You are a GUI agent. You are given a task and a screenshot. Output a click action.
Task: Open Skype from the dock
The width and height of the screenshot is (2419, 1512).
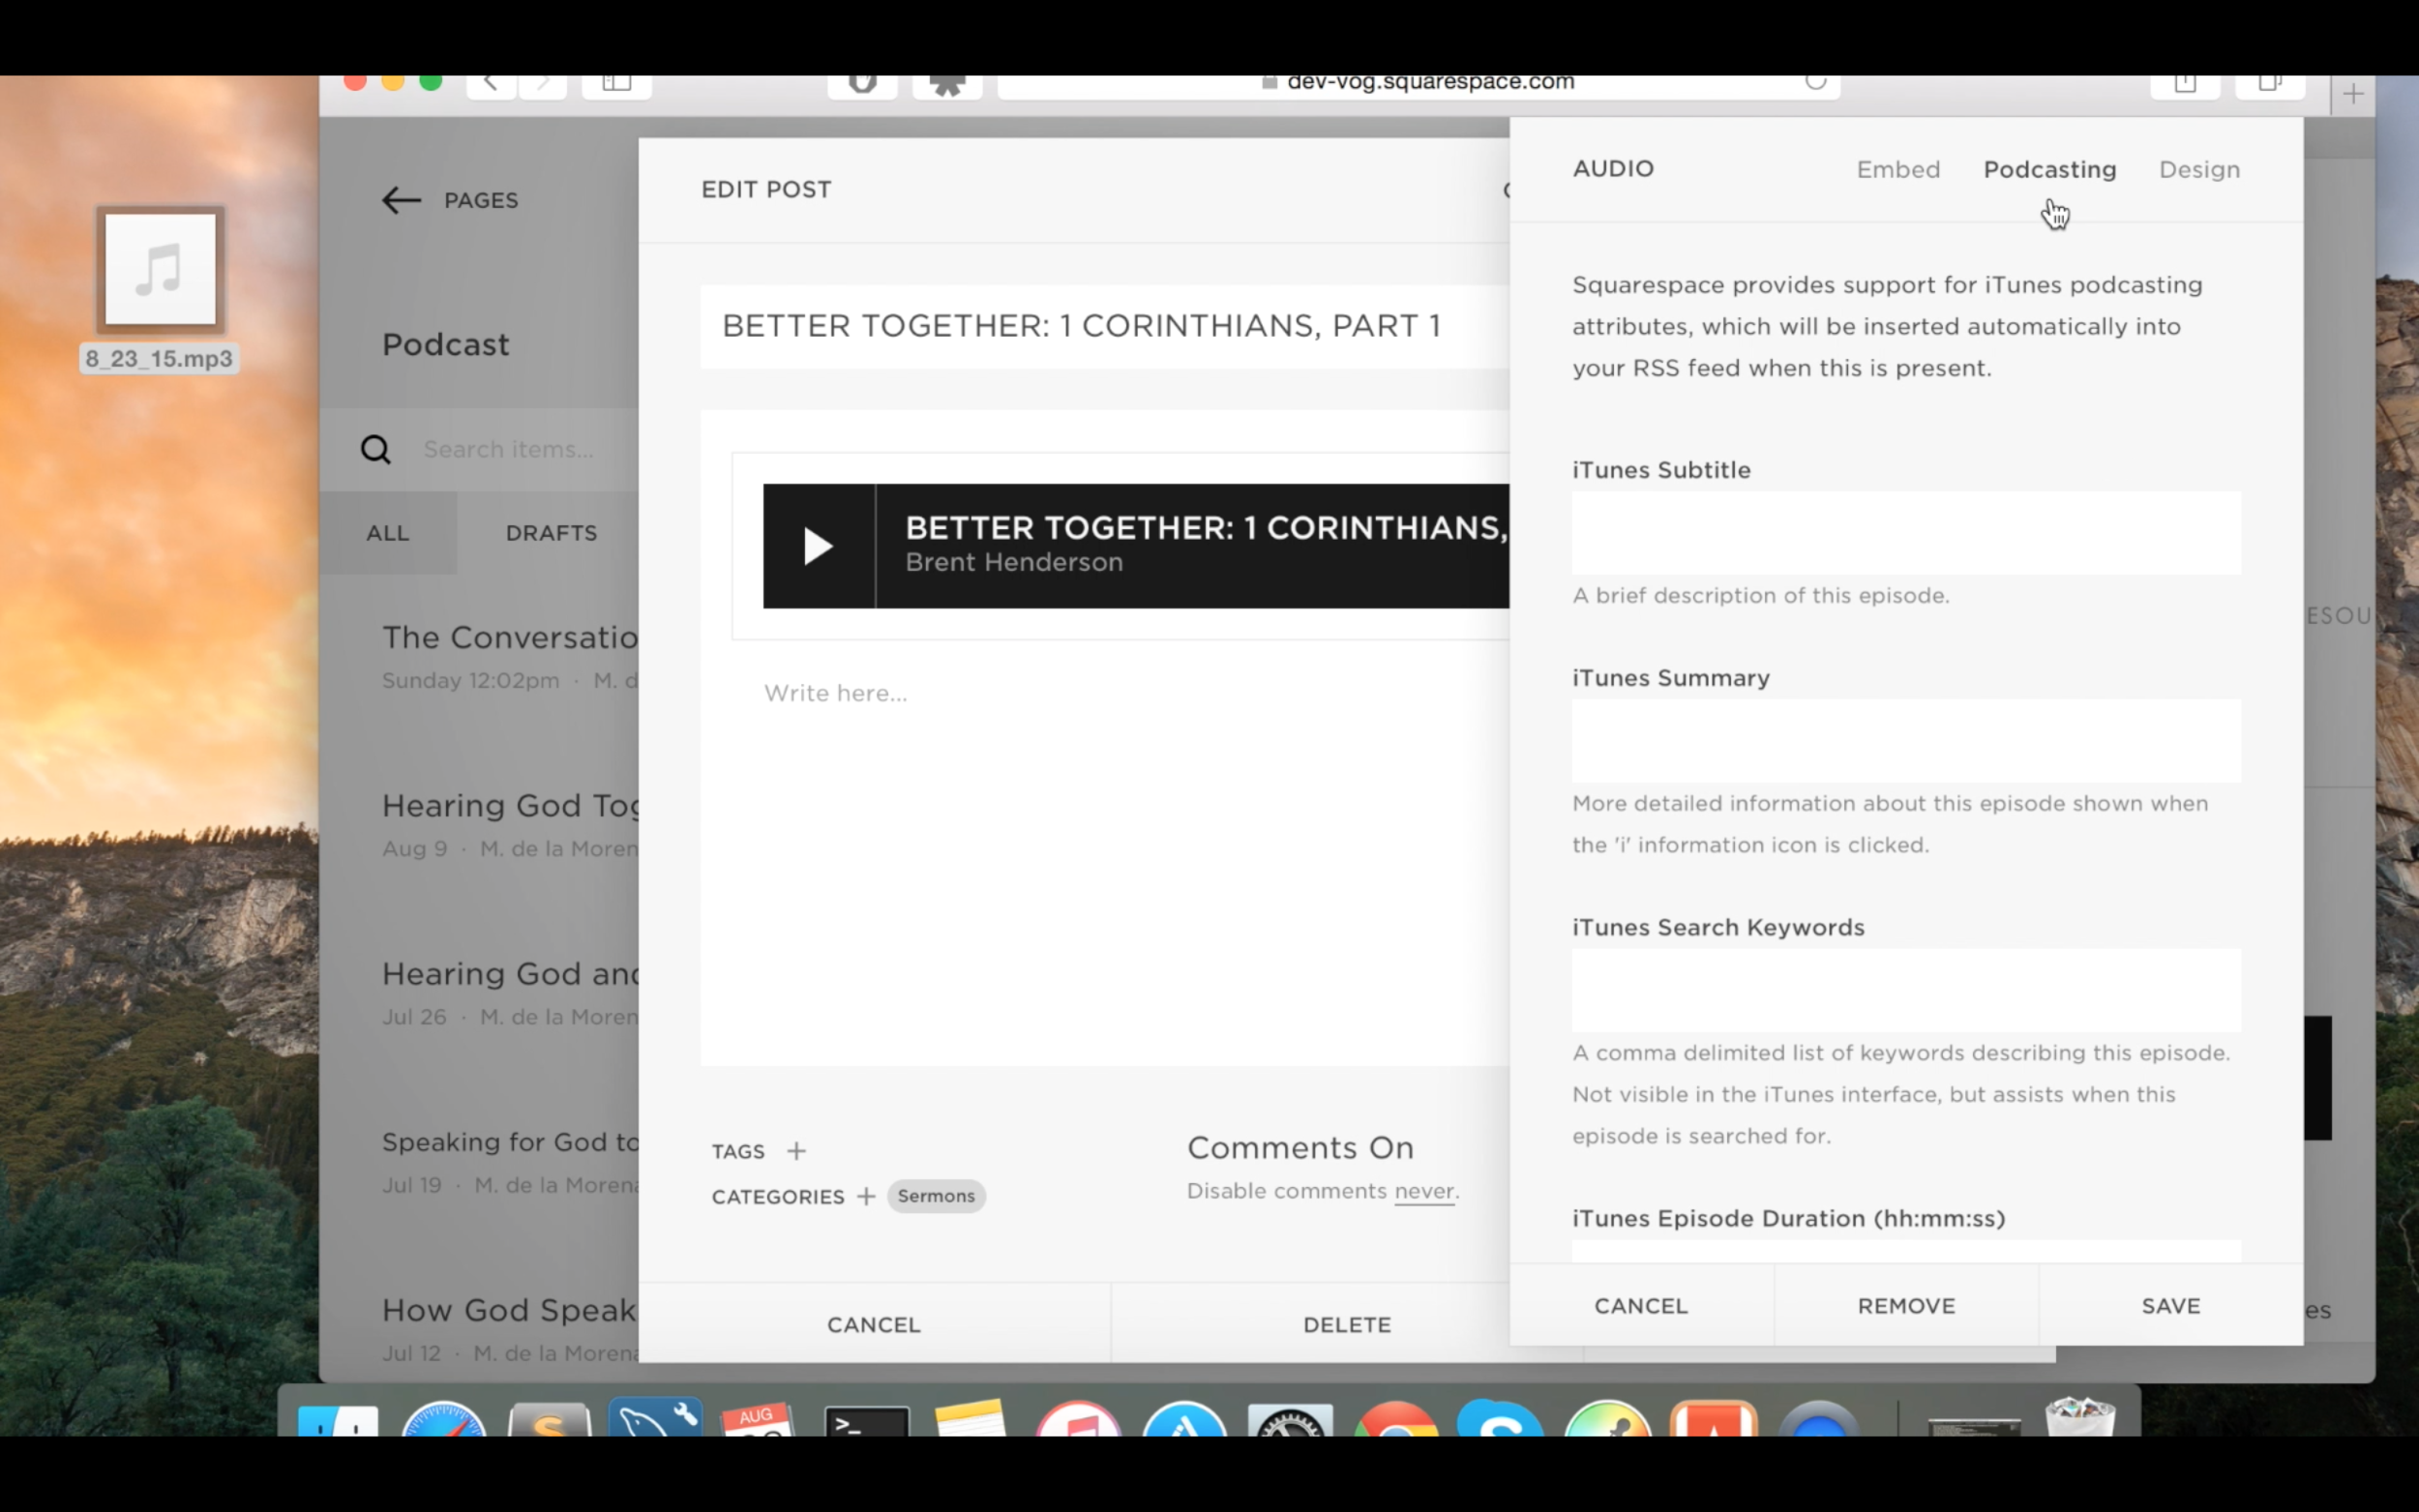tap(1500, 1420)
